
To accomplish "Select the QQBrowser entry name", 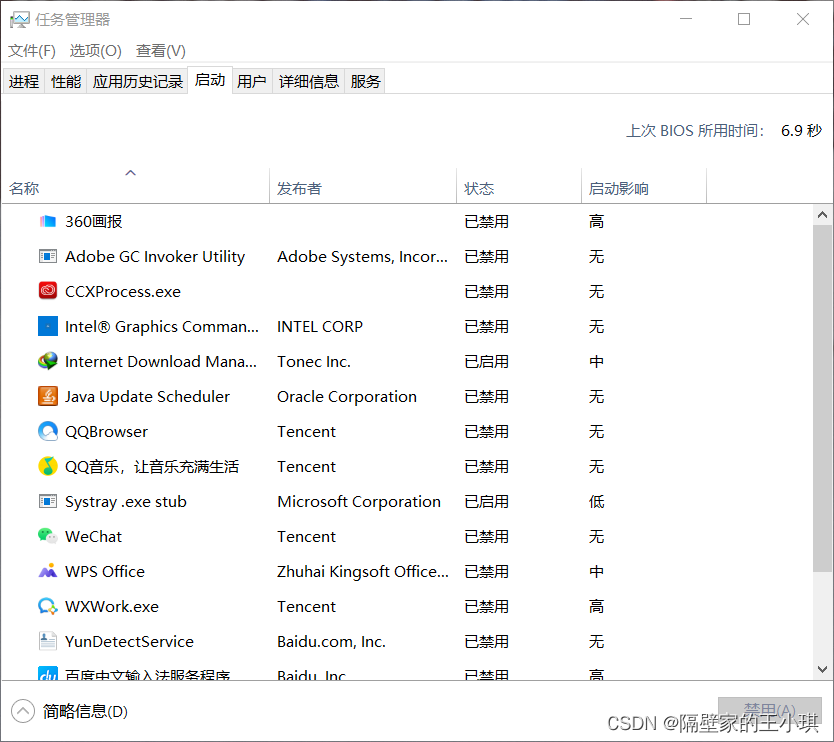I will (x=106, y=431).
